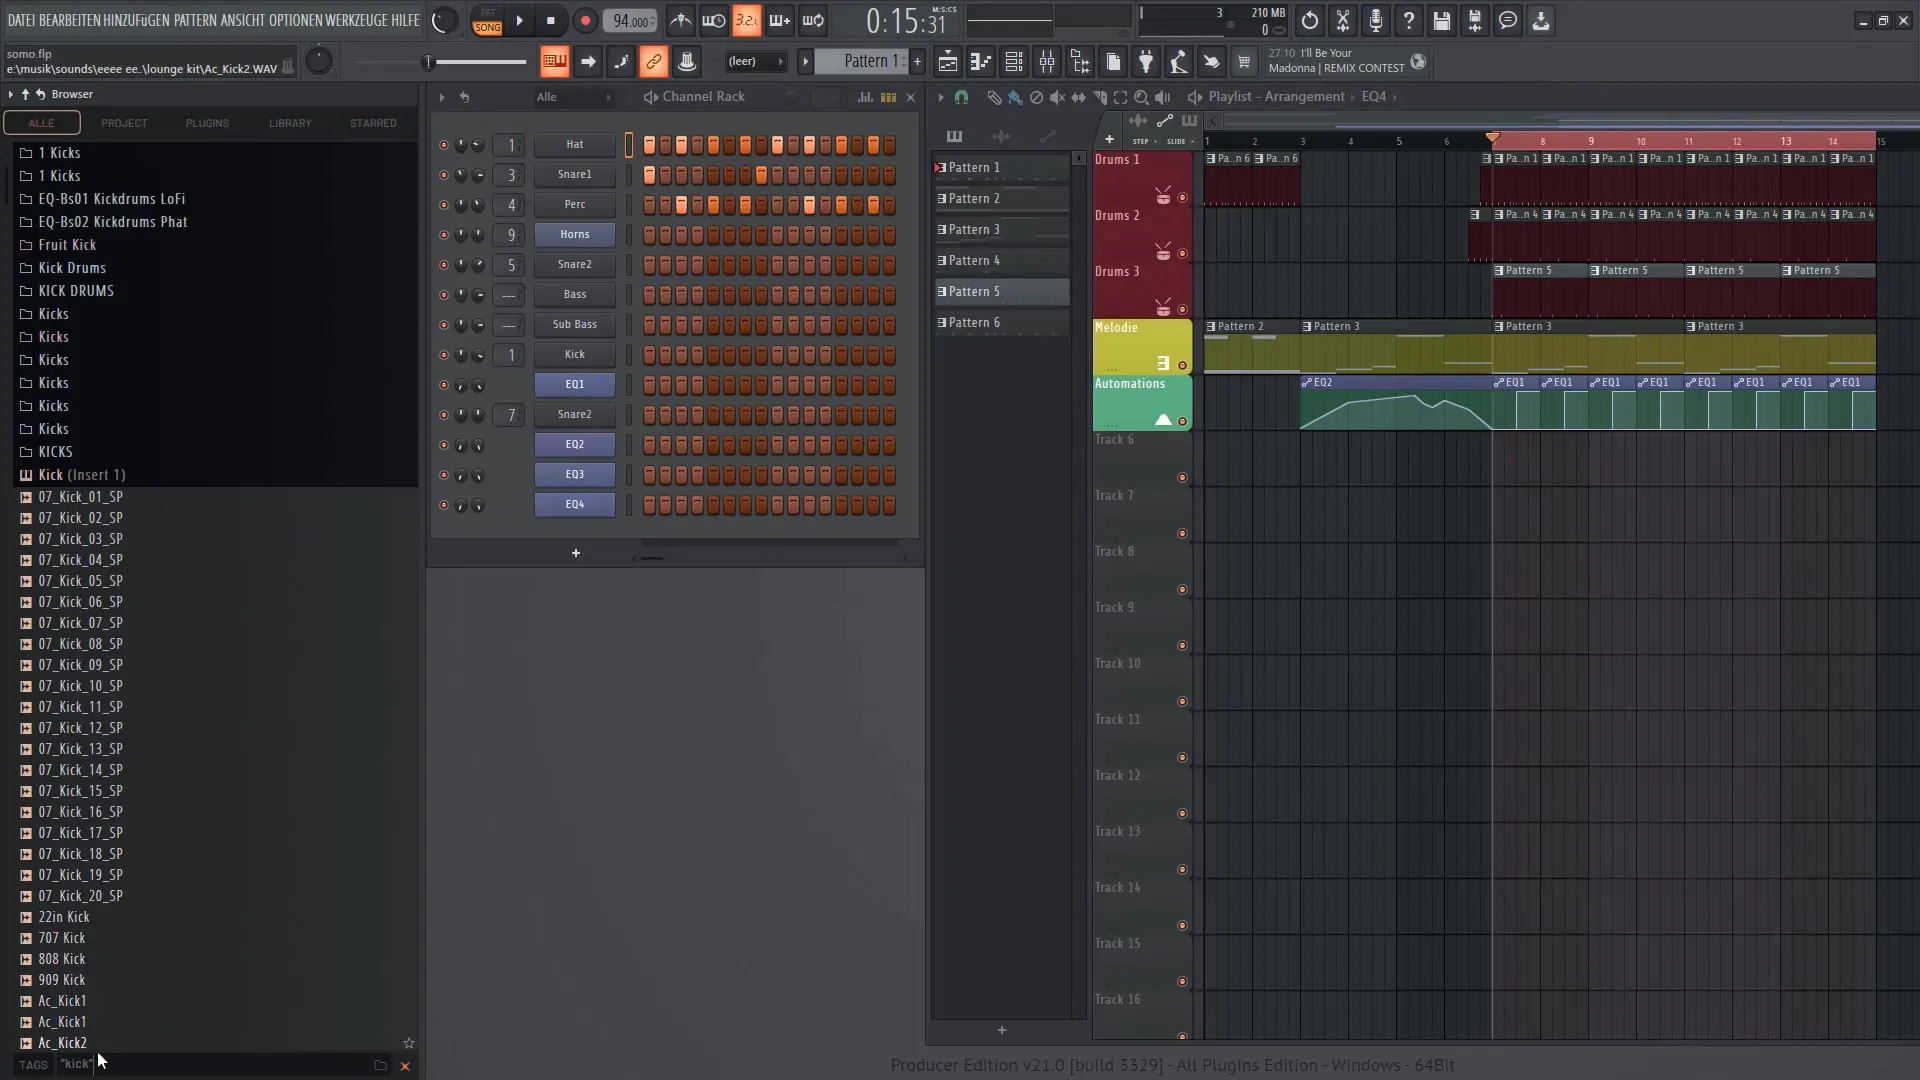Toggle mute on the Horns channel
The width and height of the screenshot is (1920, 1080).
pyautogui.click(x=443, y=233)
